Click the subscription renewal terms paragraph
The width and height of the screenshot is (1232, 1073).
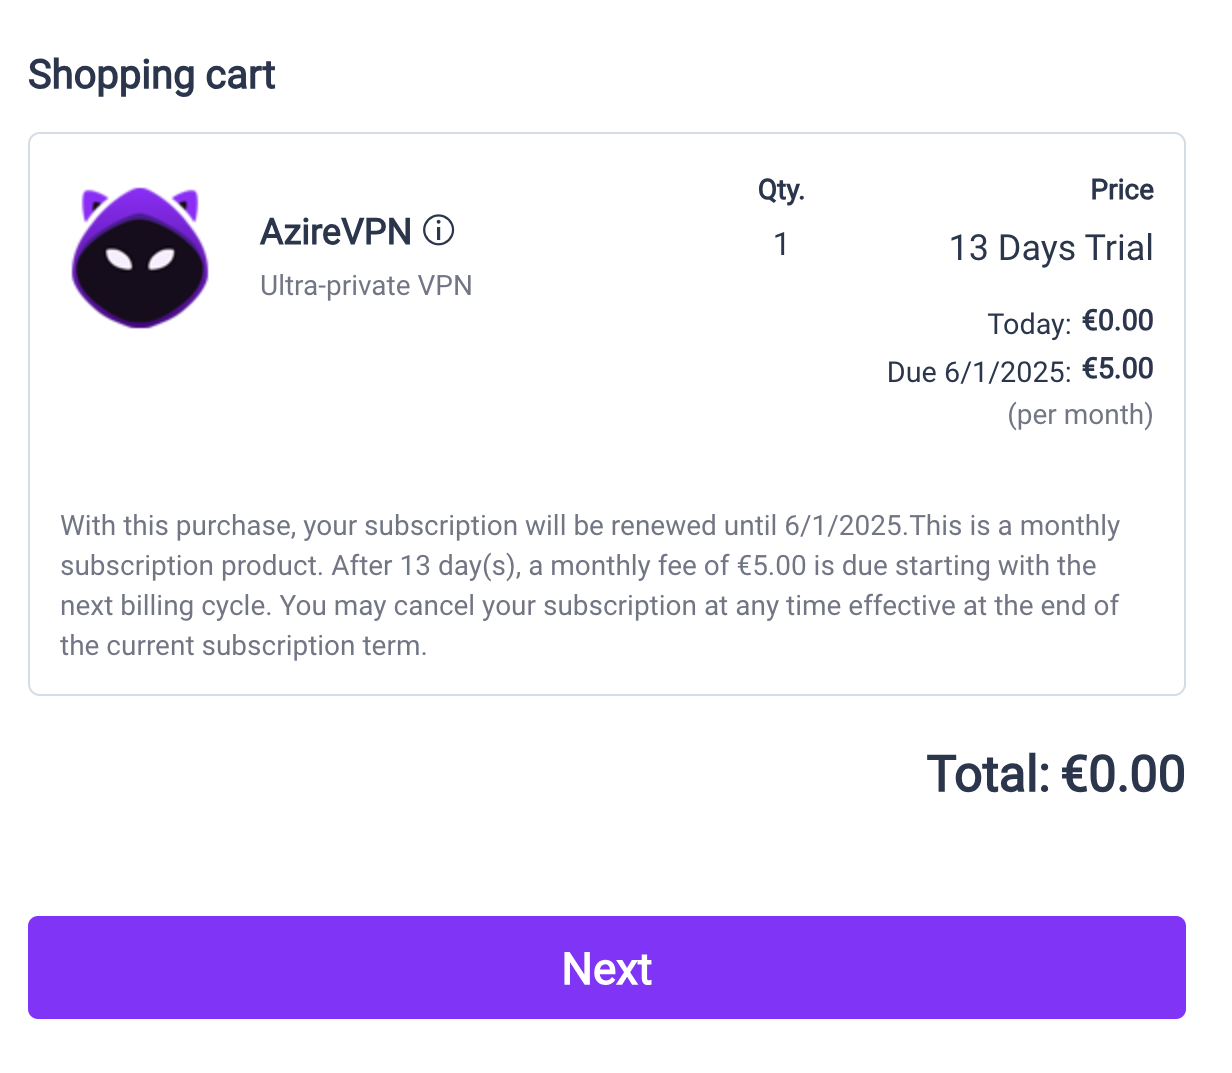[x=590, y=586]
